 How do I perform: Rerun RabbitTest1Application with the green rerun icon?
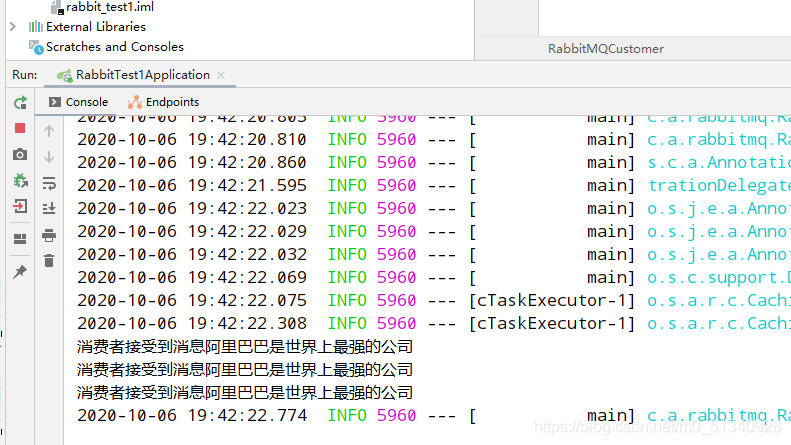tap(20, 103)
